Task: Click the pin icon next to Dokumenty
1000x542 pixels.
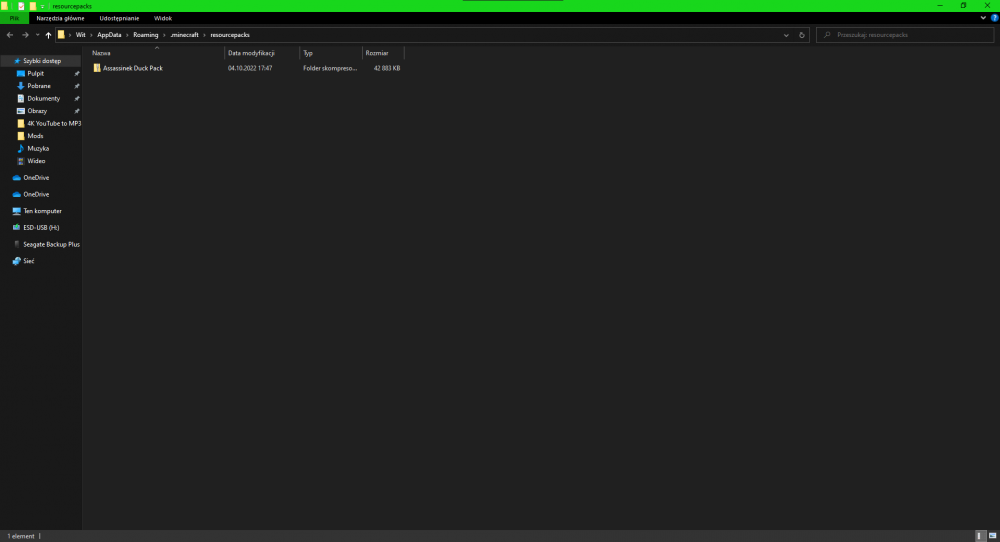Action: pyautogui.click(x=77, y=99)
